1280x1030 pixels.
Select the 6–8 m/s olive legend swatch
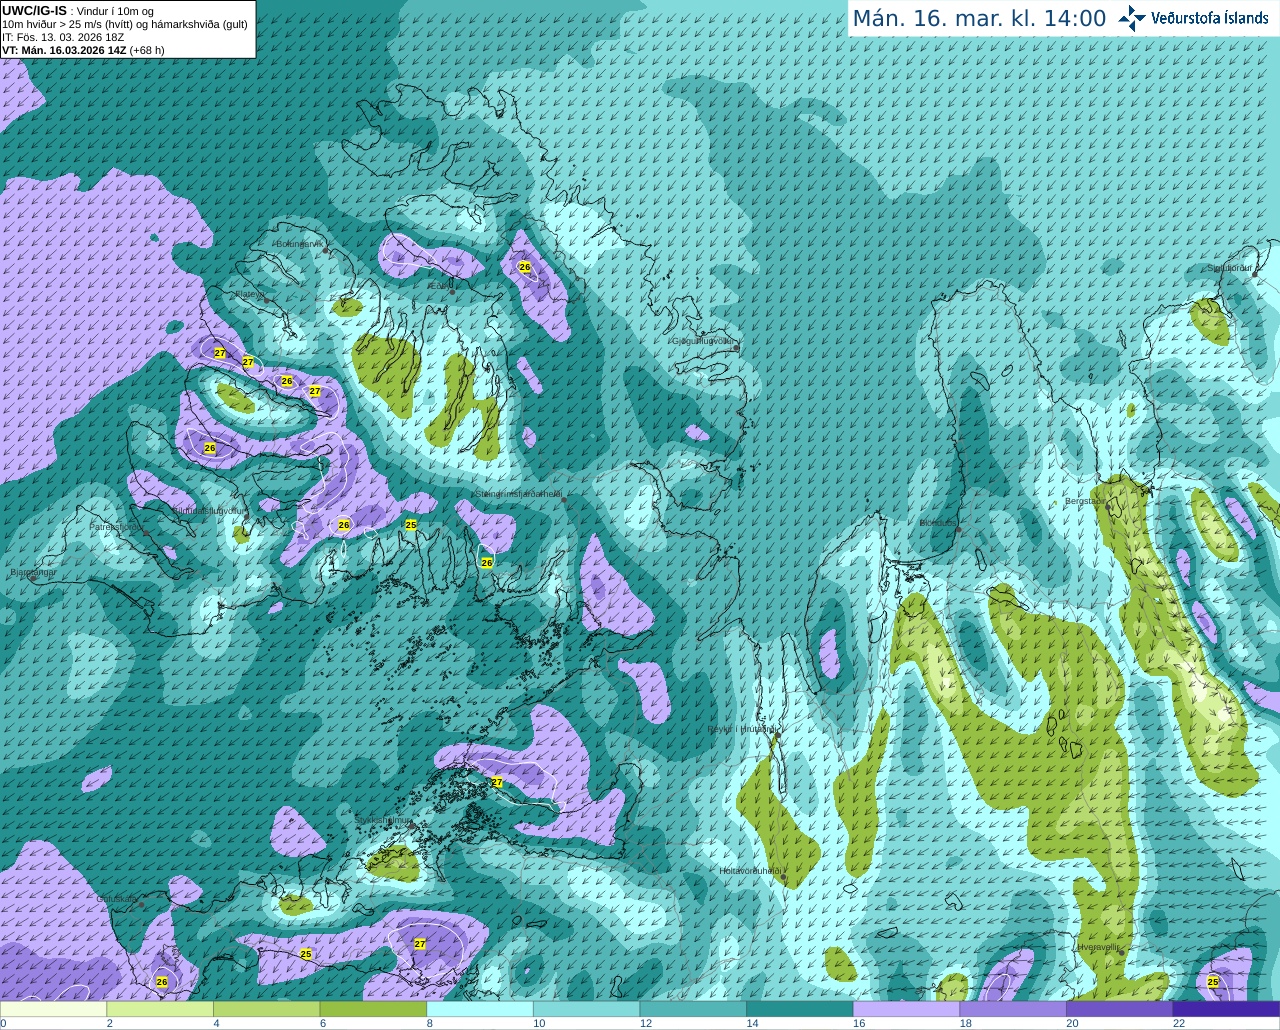tap(373, 1009)
